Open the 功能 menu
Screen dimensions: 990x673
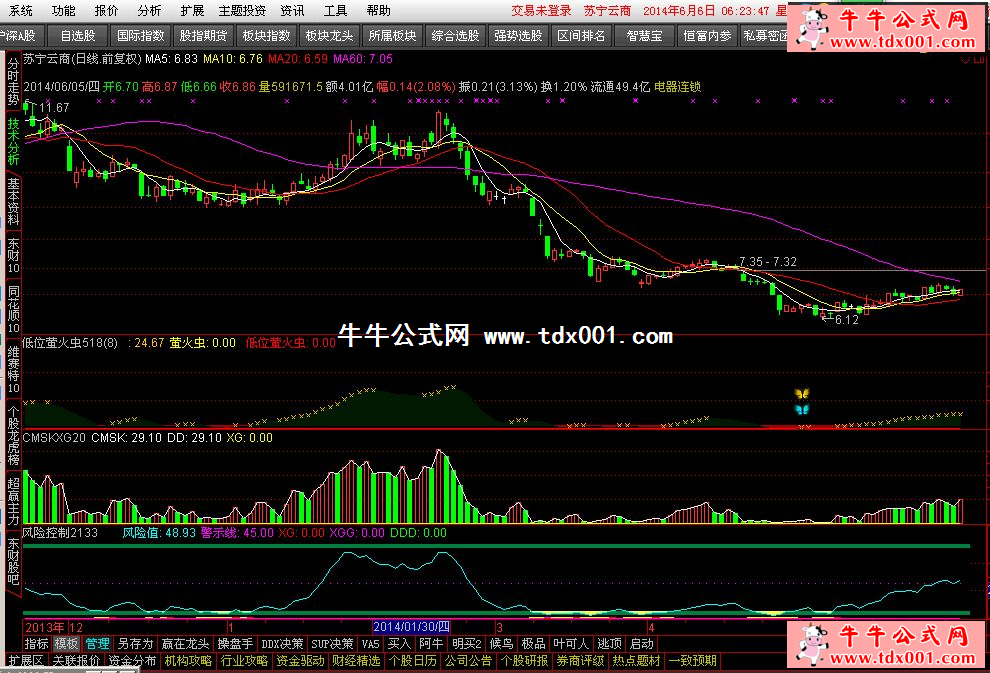63,10
